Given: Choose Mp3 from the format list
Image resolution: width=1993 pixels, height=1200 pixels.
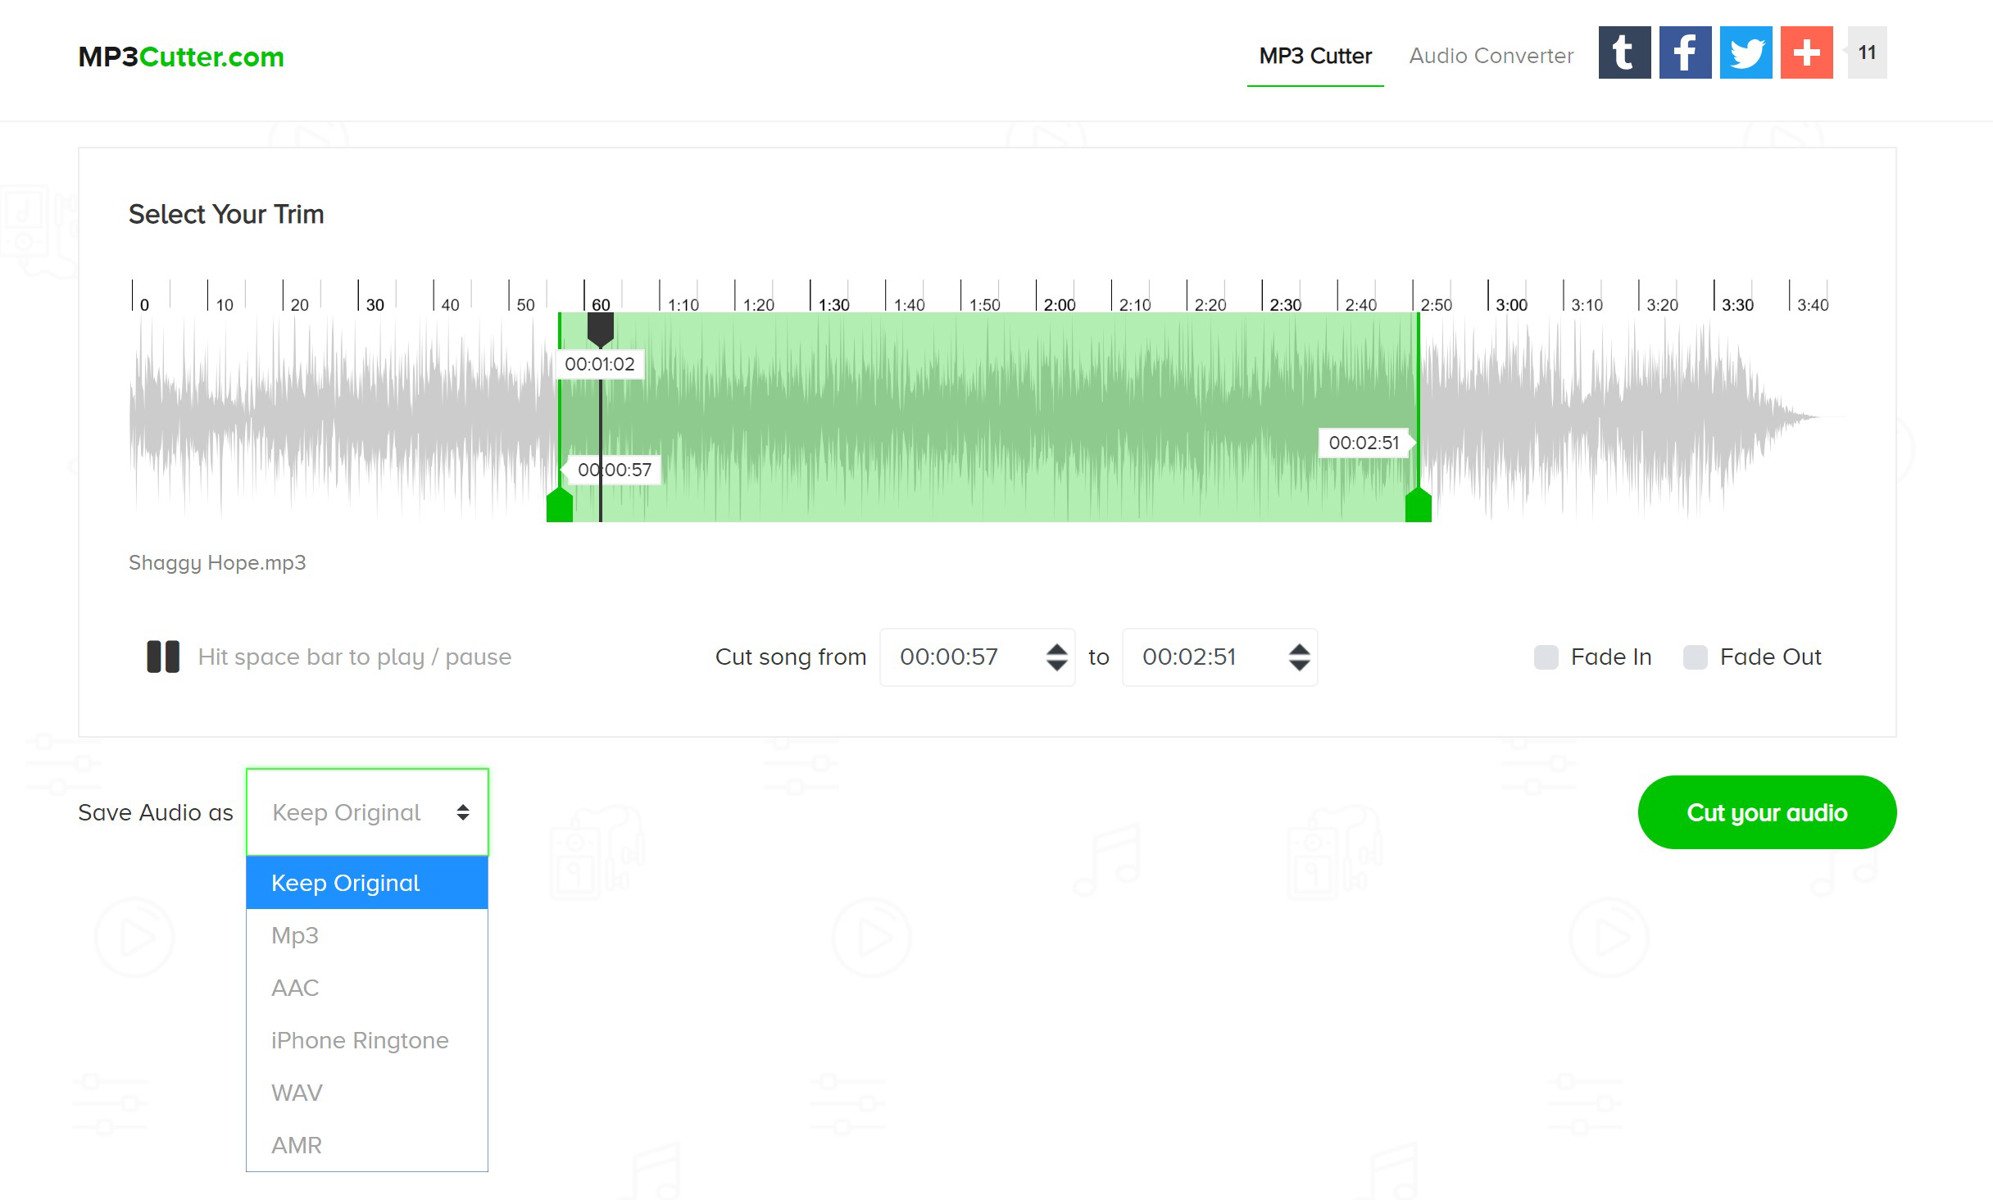Looking at the screenshot, I should (x=367, y=935).
